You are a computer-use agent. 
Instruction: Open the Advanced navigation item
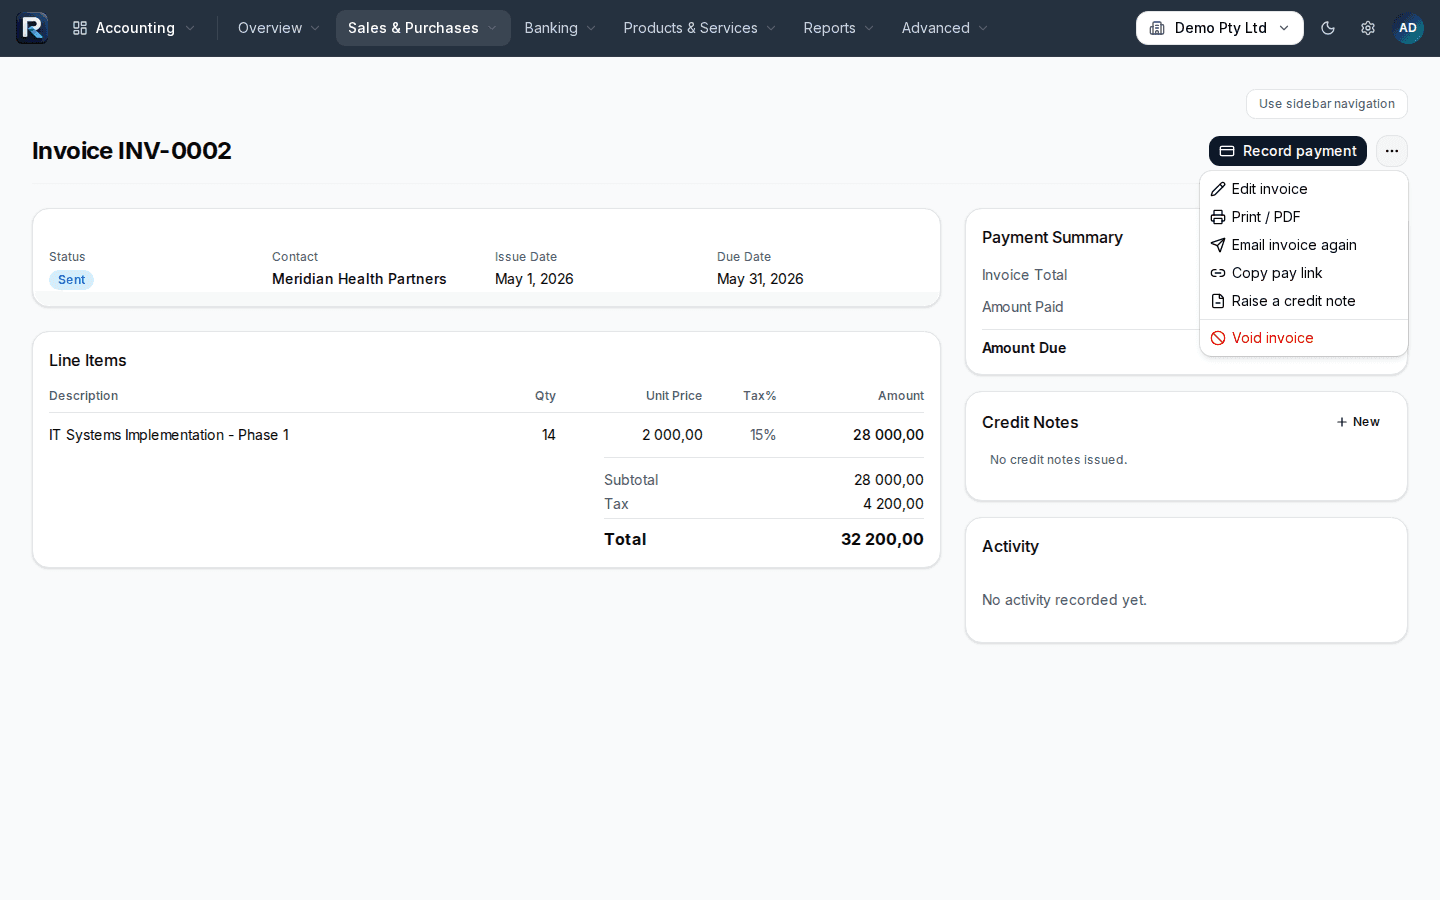(x=945, y=28)
